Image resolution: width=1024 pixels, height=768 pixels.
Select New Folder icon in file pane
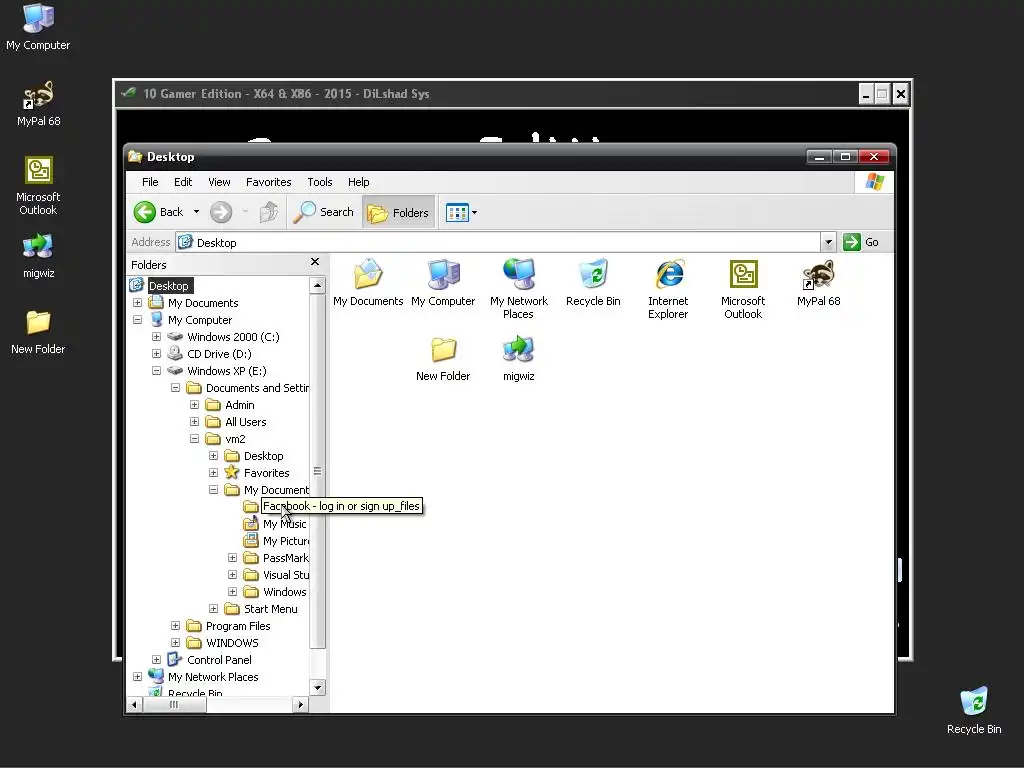tap(443, 358)
